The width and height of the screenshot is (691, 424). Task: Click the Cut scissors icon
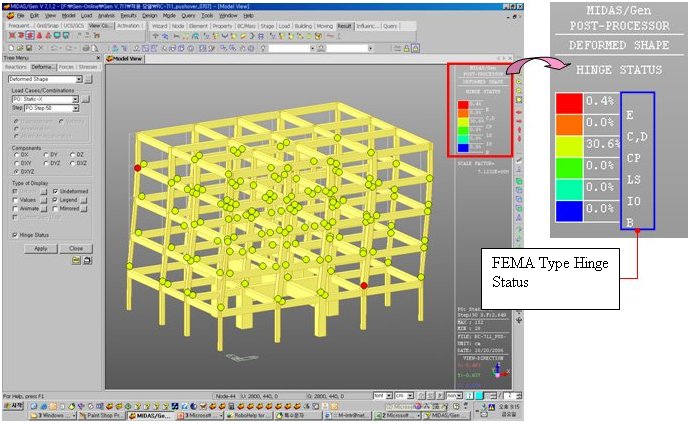point(41,48)
